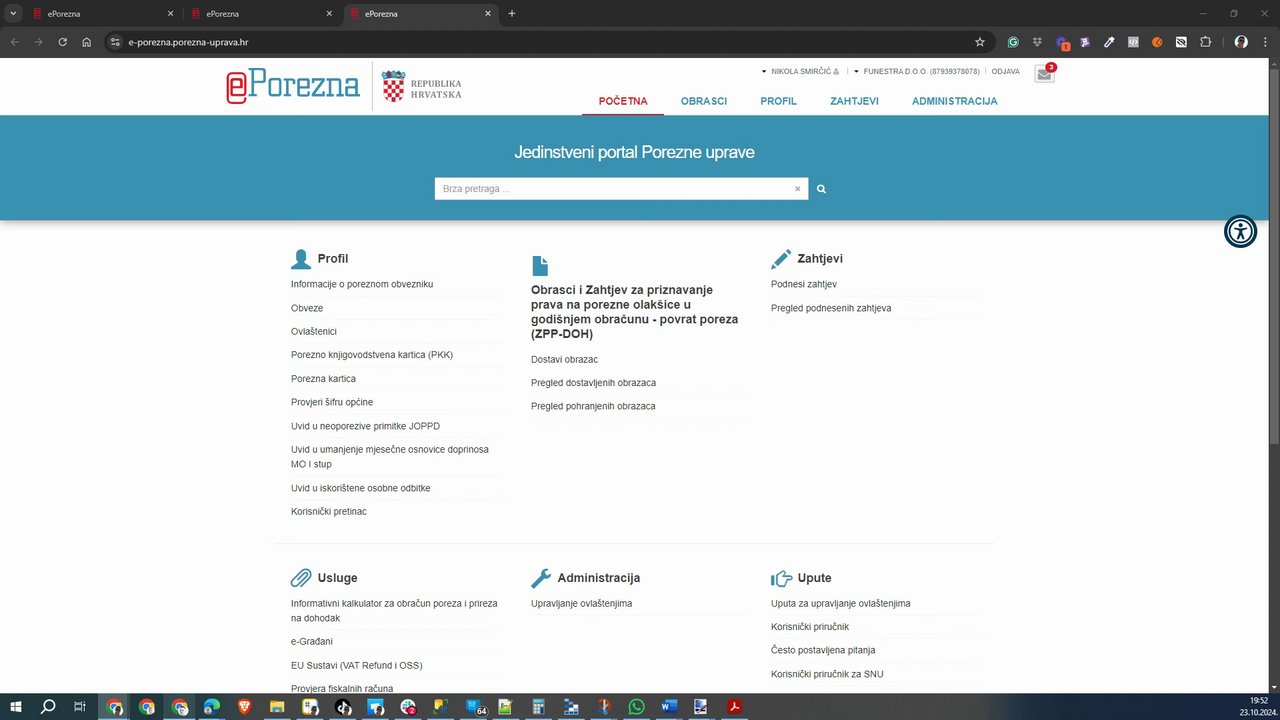Image resolution: width=1280 pixels, height=720 pixels.
Task: Open Task View on the taskbar
Action: (x=80, y=707)
